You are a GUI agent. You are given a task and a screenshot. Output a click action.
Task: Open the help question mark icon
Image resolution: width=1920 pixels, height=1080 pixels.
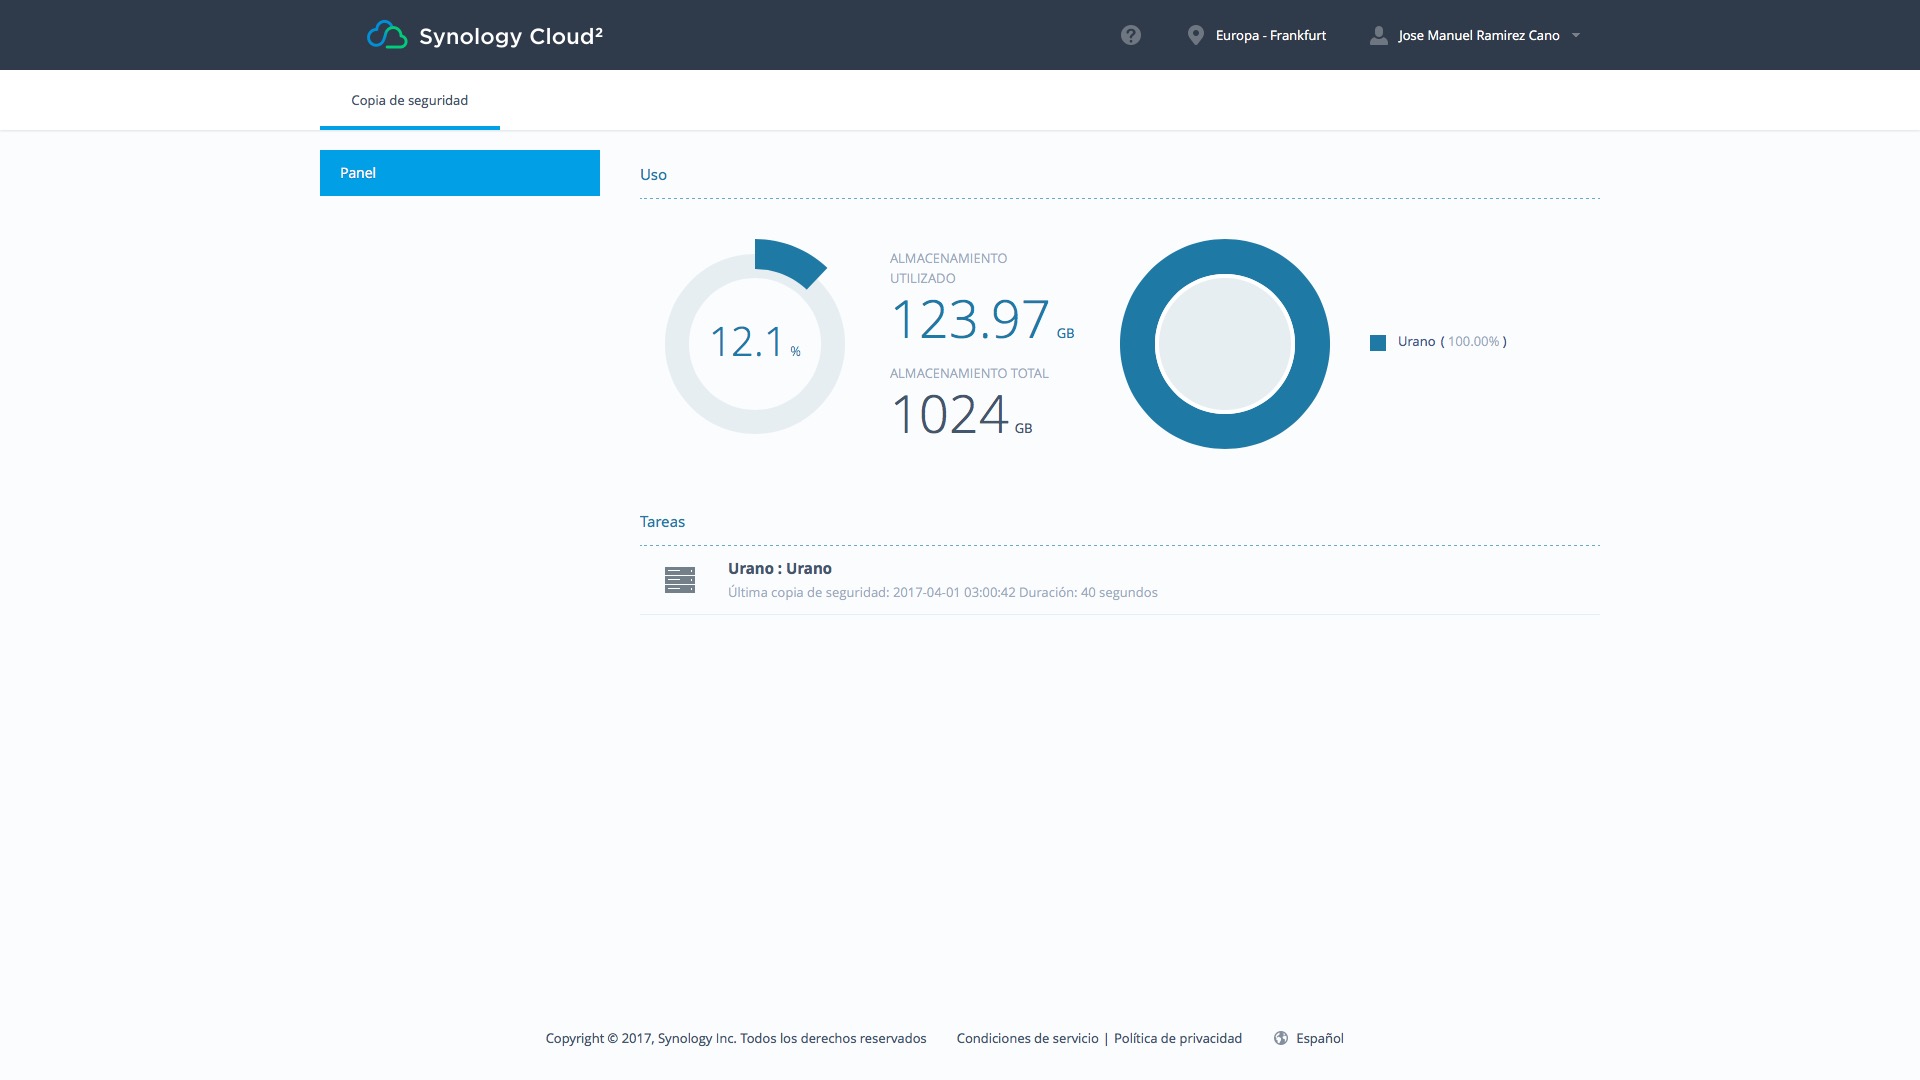[1131, 35]
